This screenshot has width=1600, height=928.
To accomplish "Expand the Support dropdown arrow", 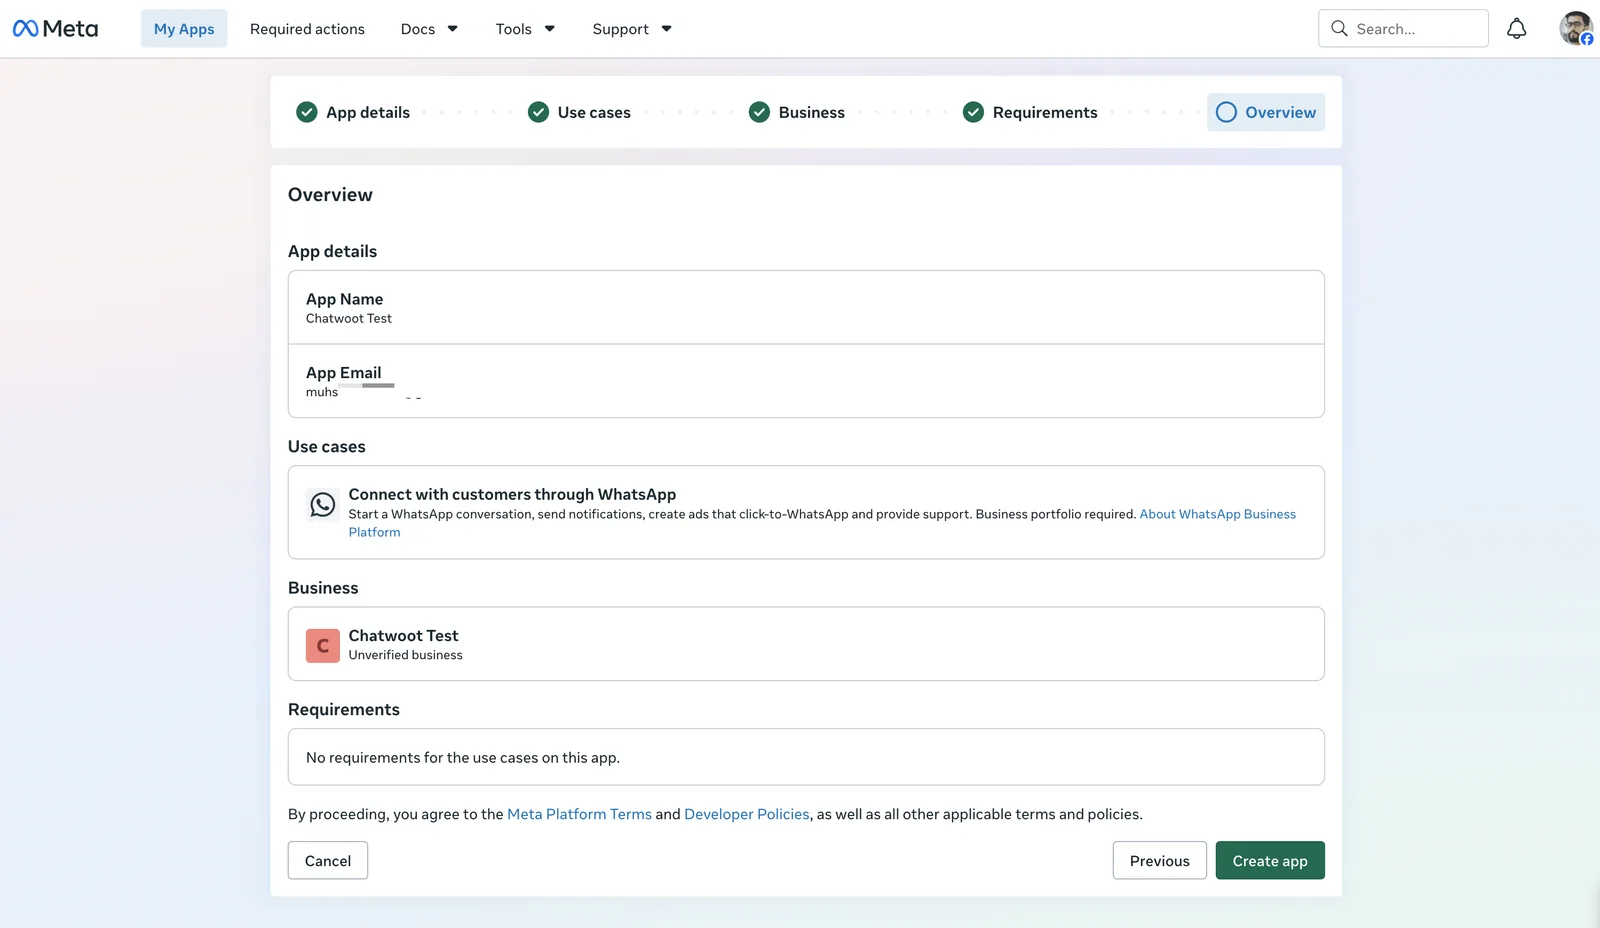I will point(666,29).
